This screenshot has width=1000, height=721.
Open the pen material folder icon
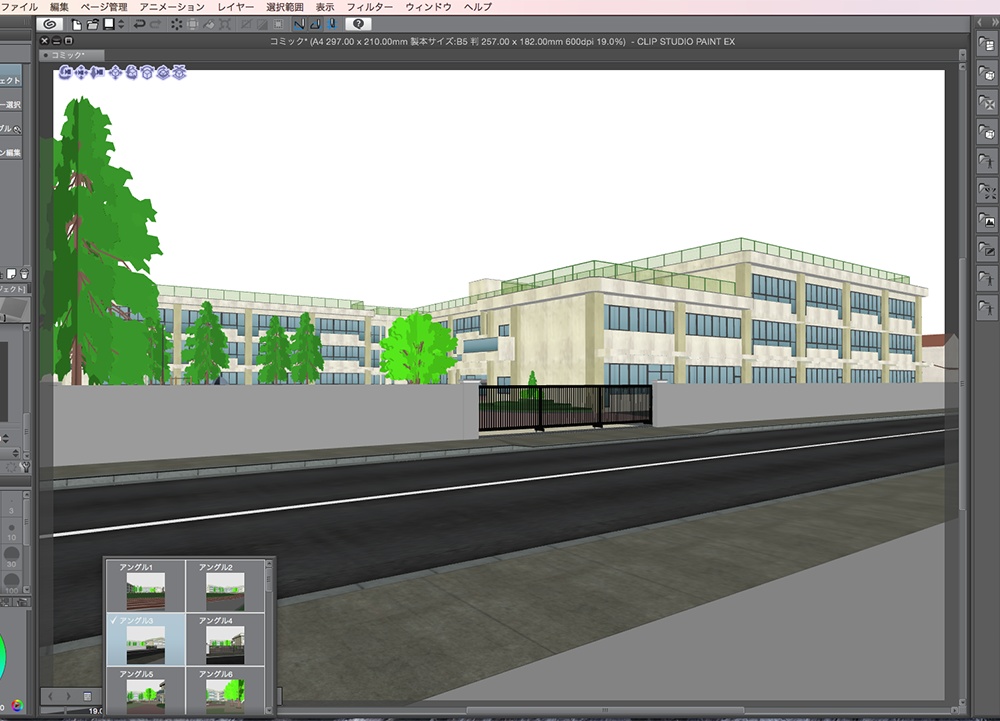point(987,249)
